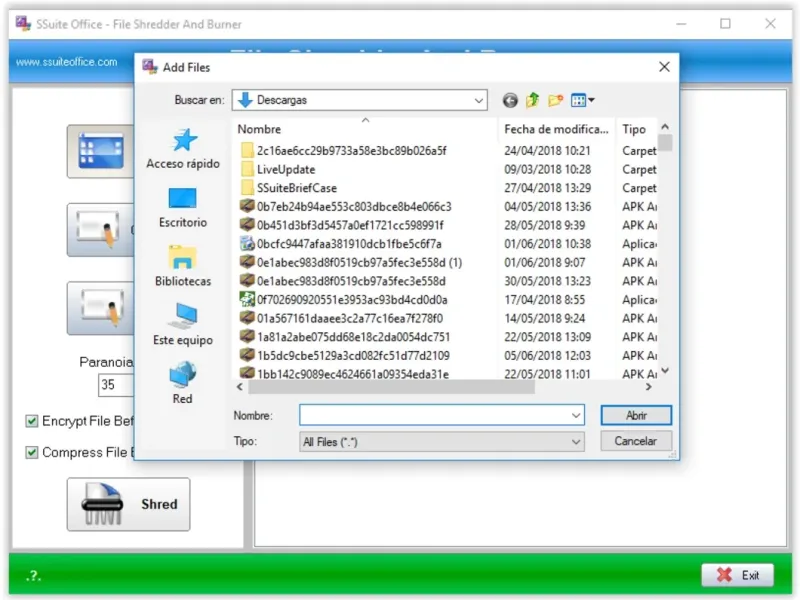Click date 28/05/2018 9:39
The height and width of the screenshot is (600, 800).
click(x=544, y=225)
